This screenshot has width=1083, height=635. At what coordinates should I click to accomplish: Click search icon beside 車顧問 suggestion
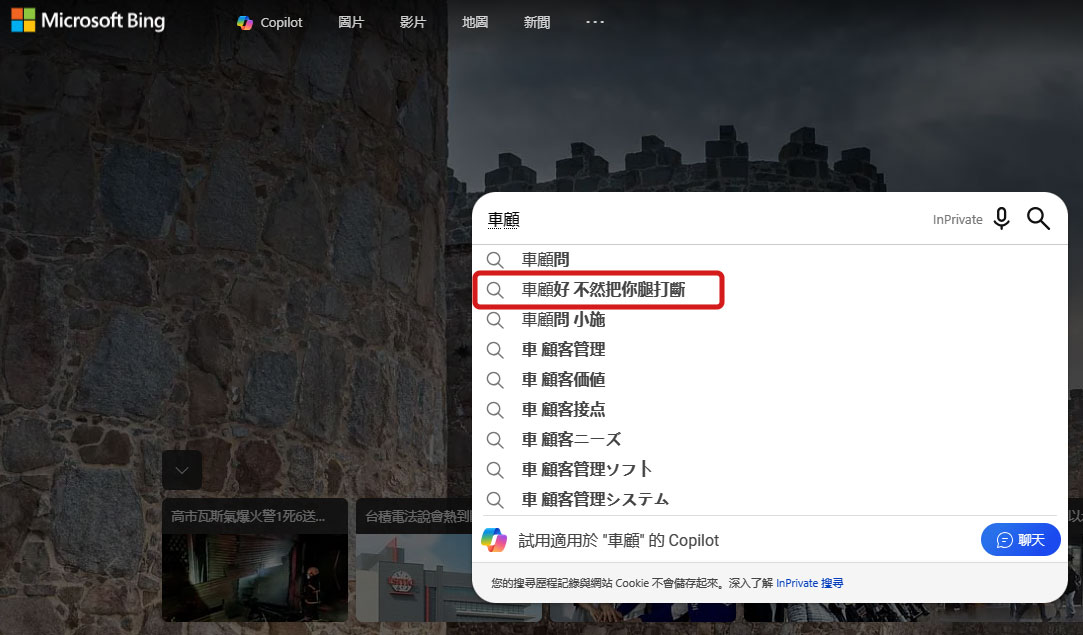tap(495, 260)
